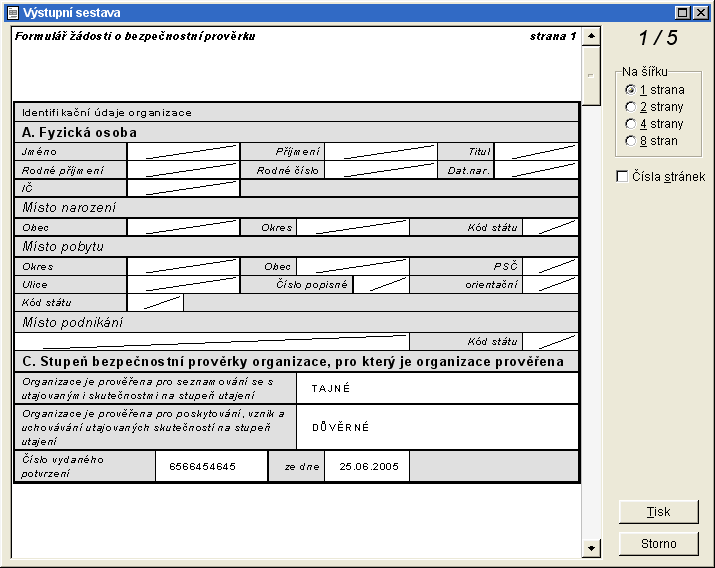Enable the 'Čísla stránek' checkbox
The height and width of the screenshot is (568, 715).
point(623,177)
